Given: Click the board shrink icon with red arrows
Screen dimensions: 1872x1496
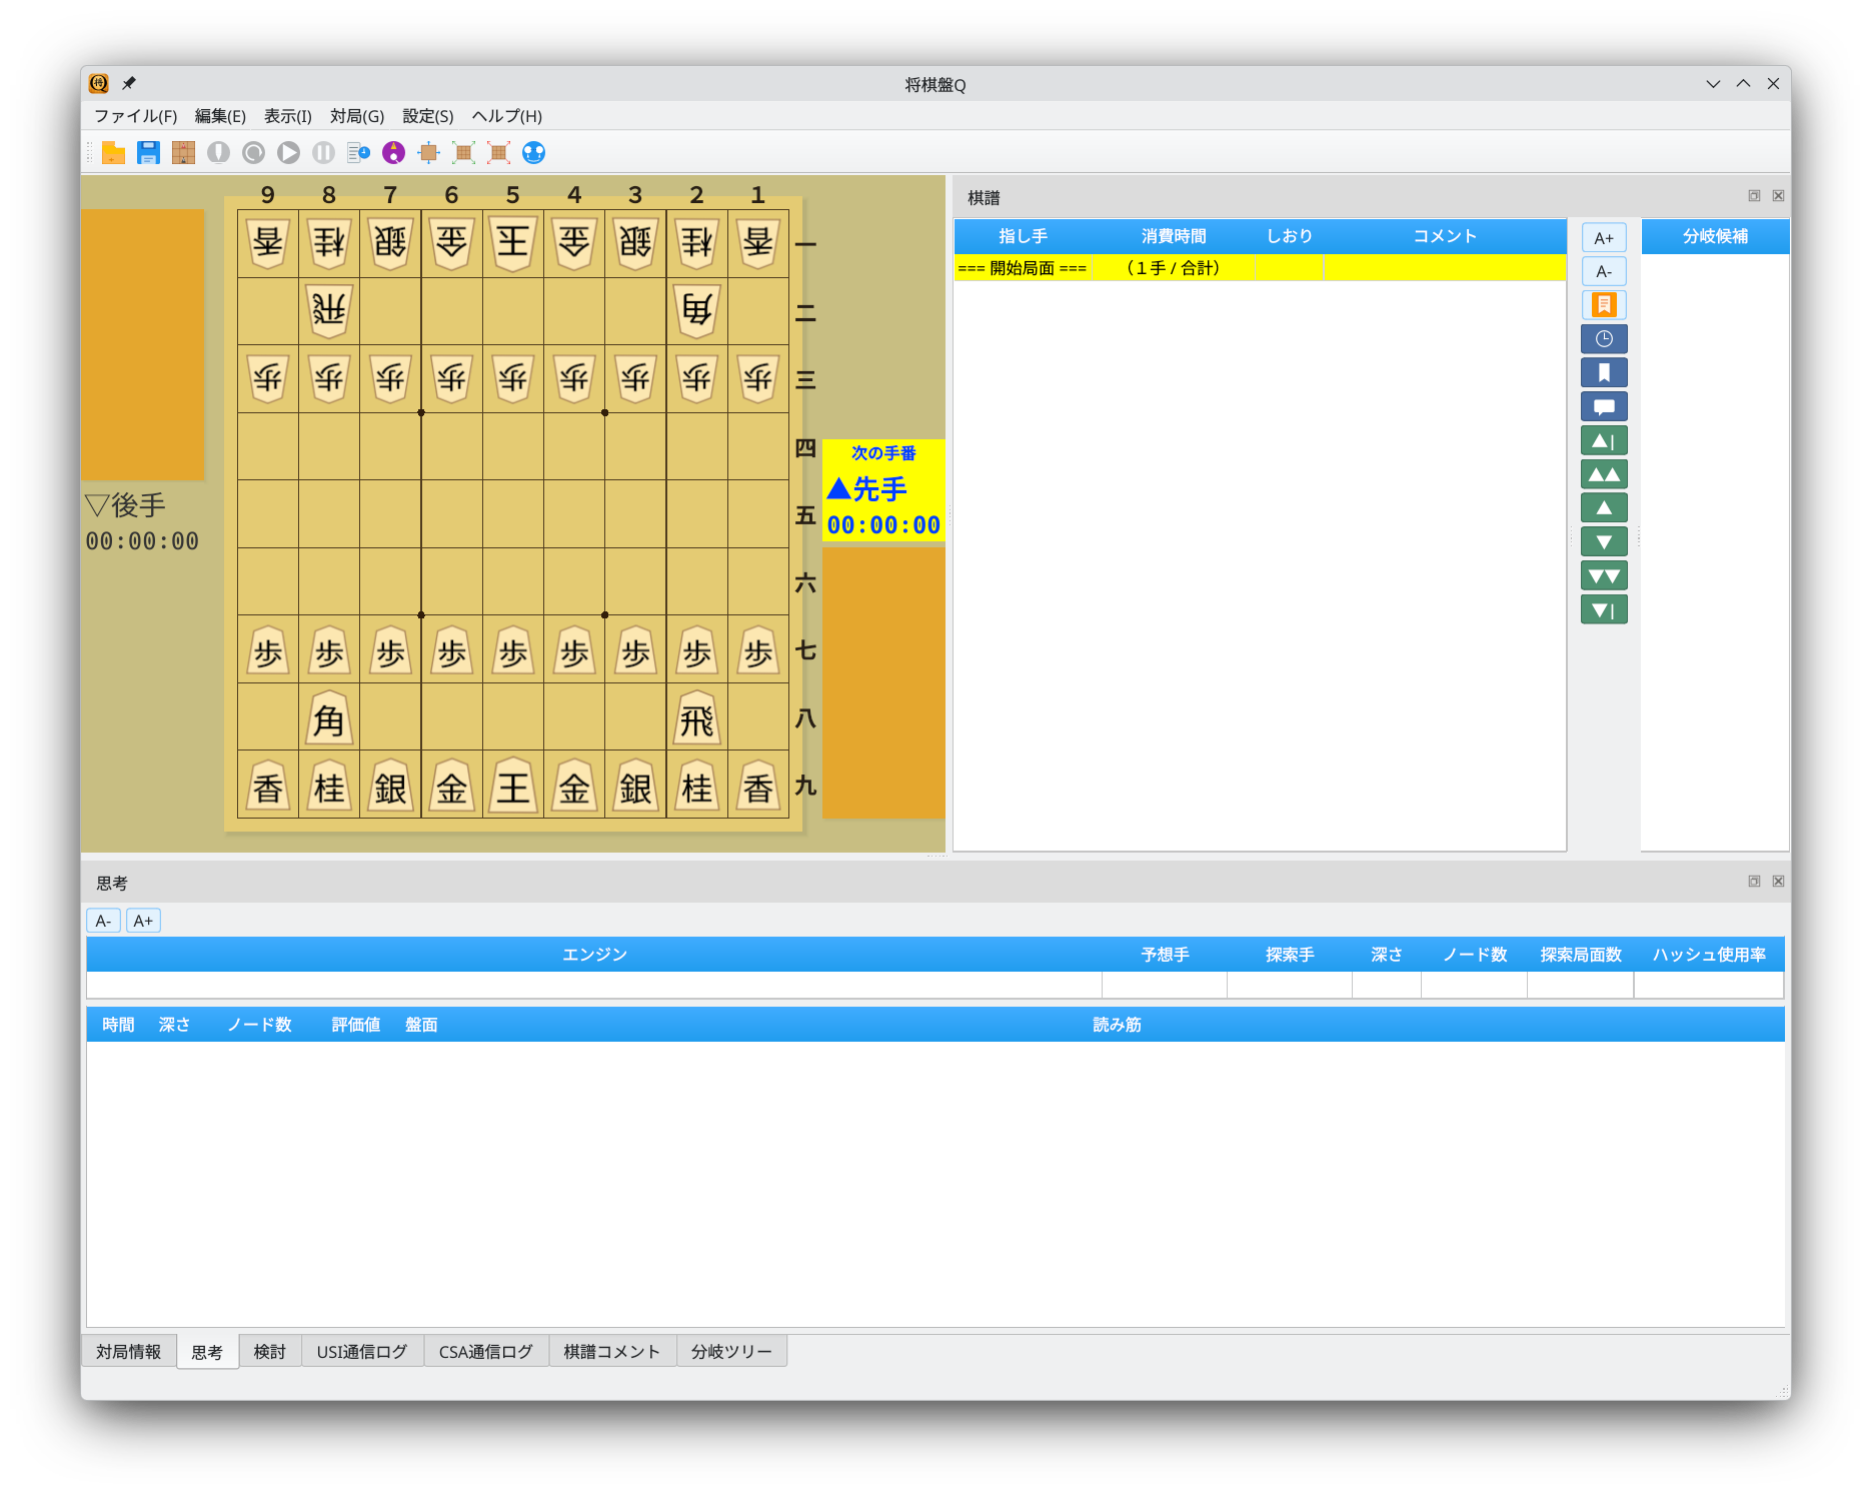Looking at the screenshot, I should click(x=498, y=153).
